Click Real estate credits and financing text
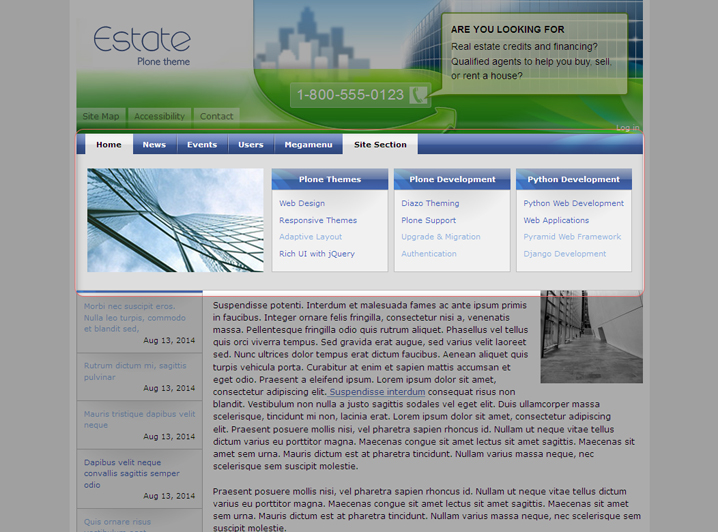 [524, 47]
